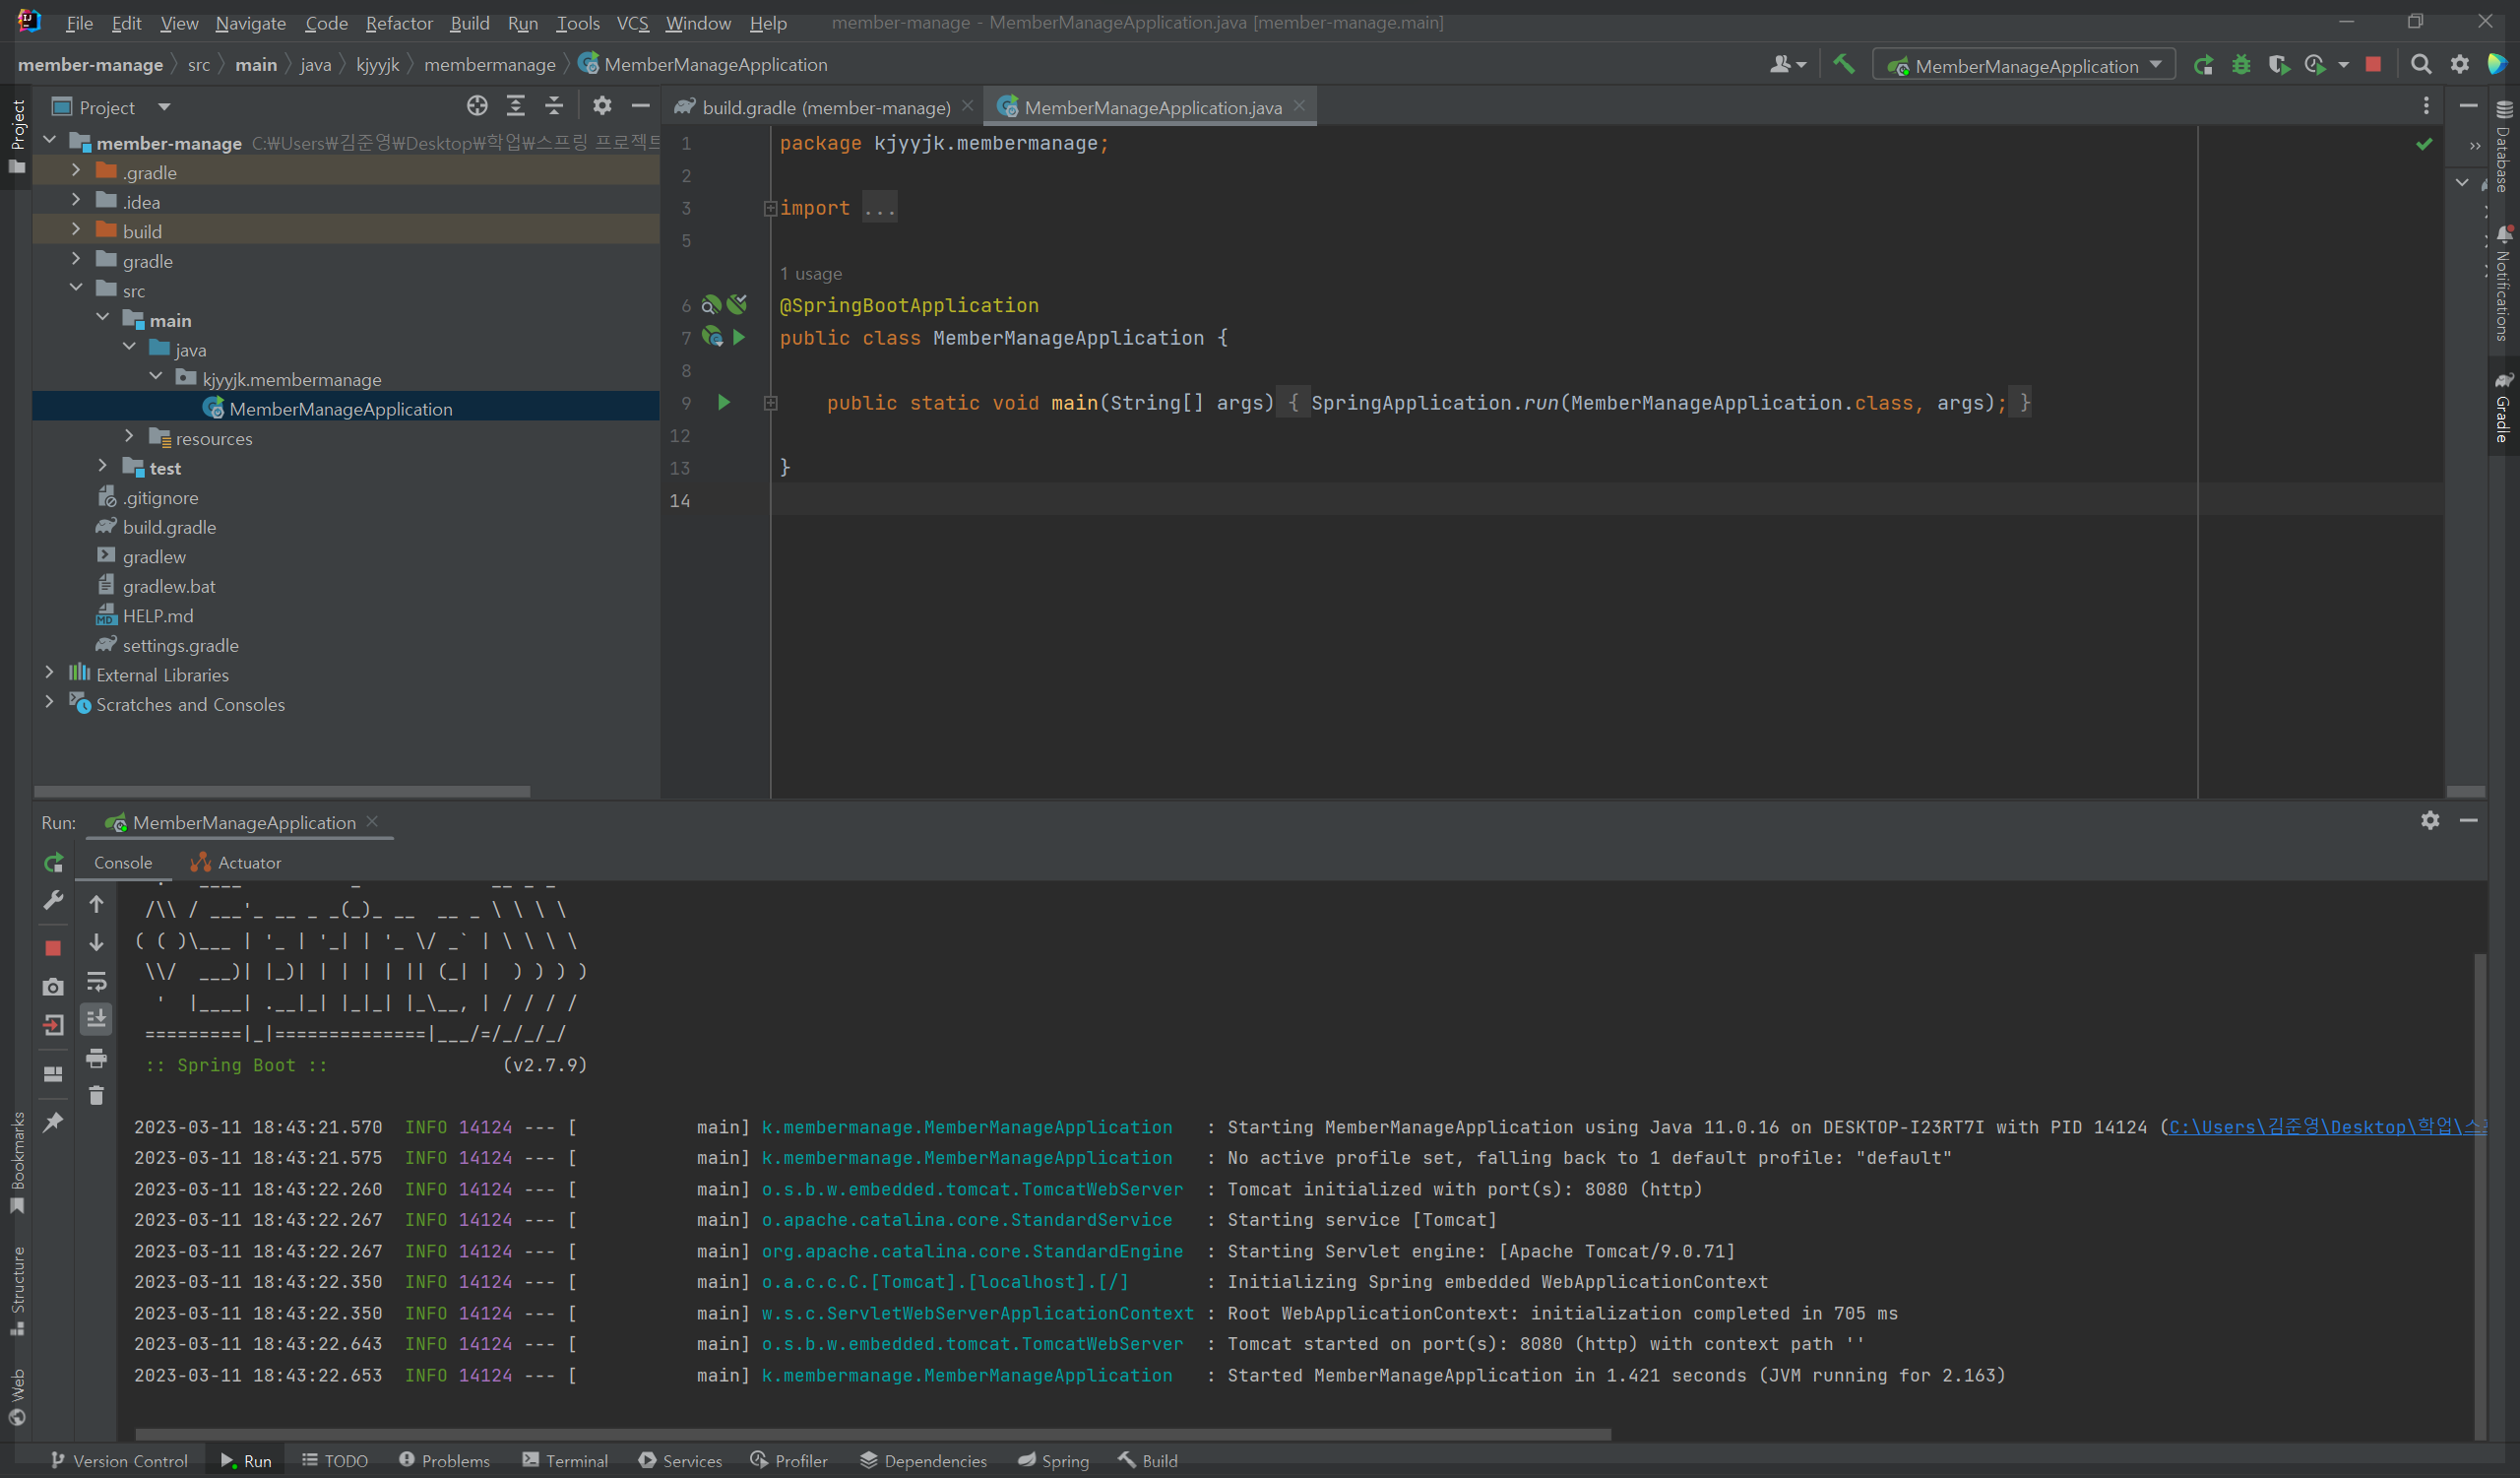Click the Build project hammer icon

point(1843,65)
